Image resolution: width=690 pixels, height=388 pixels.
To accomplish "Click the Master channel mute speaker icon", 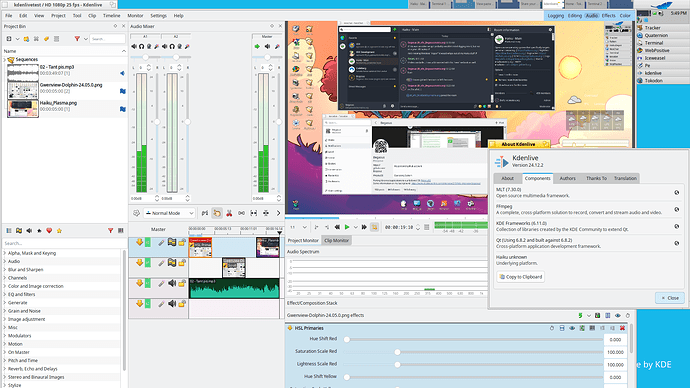I will tap(267, 46).
